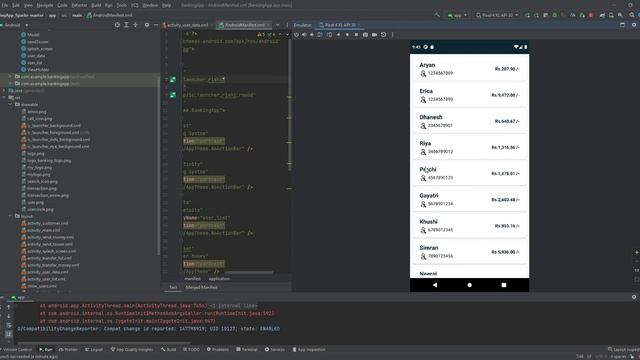Click the emulator snapshots clock icon

(384, 35)
